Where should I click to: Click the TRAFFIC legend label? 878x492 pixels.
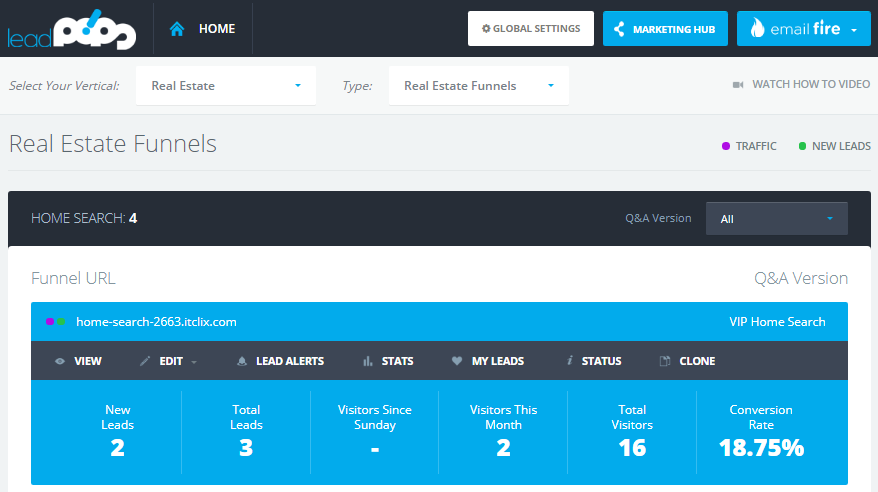click(756, 146)
